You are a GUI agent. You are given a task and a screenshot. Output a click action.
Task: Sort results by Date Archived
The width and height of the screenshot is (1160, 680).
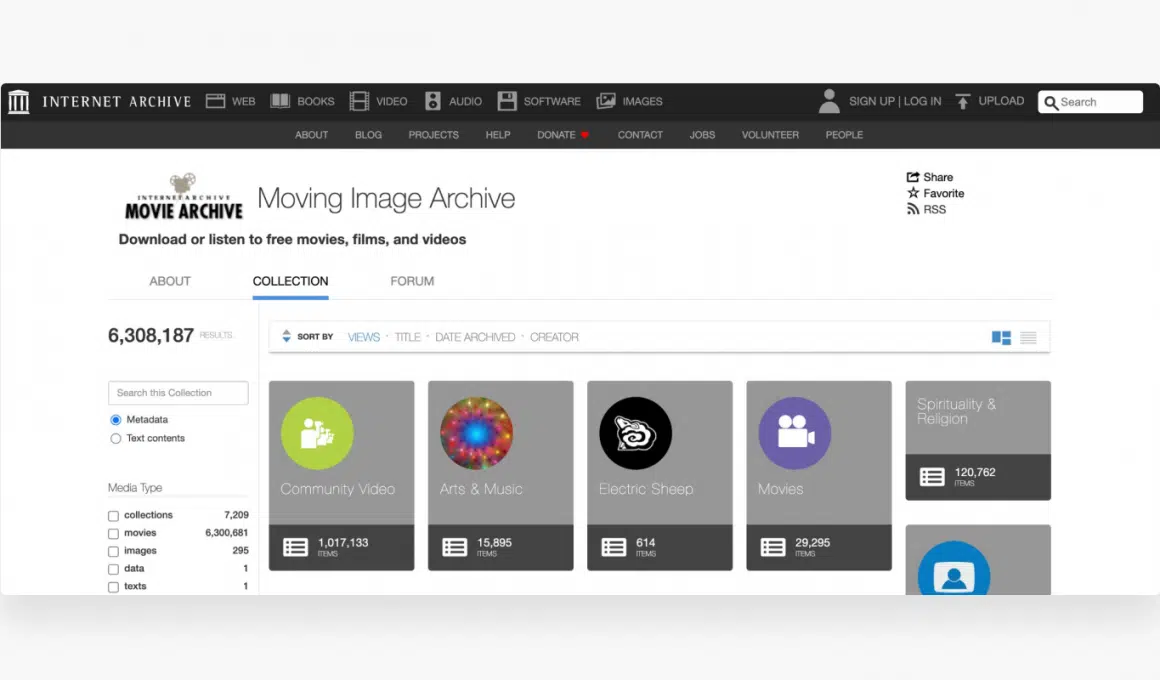point(475,337)
